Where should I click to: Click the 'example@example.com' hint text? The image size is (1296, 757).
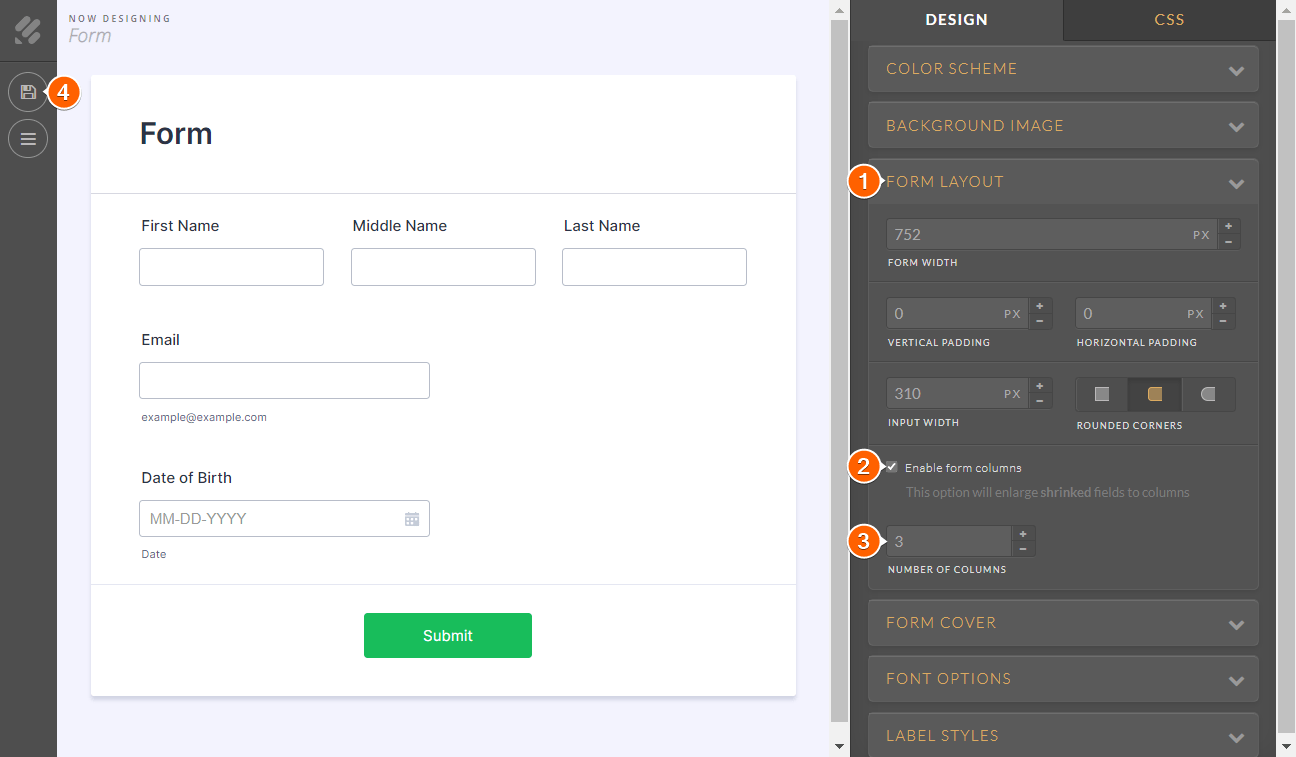204,417
